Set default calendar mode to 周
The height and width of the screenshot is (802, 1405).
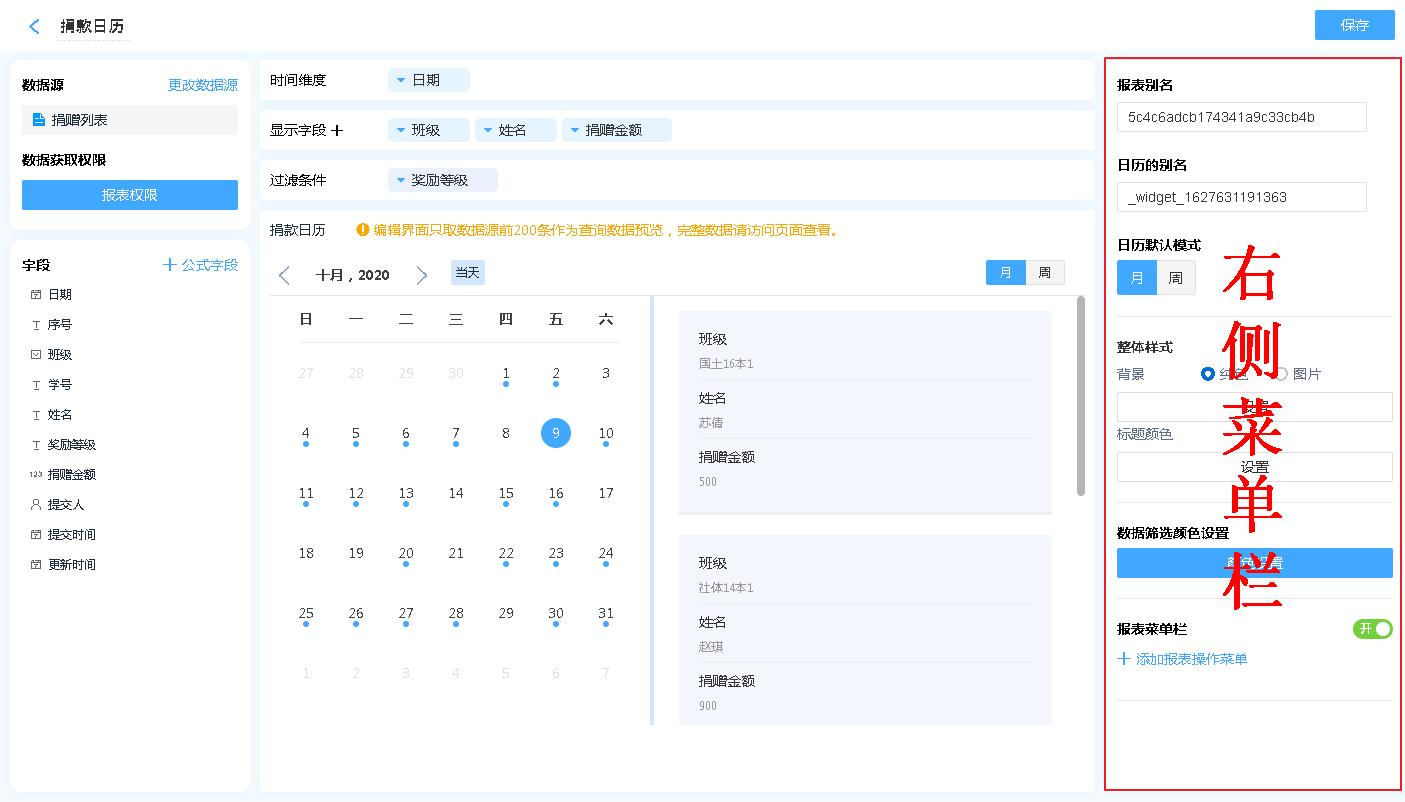point(1176,278)
